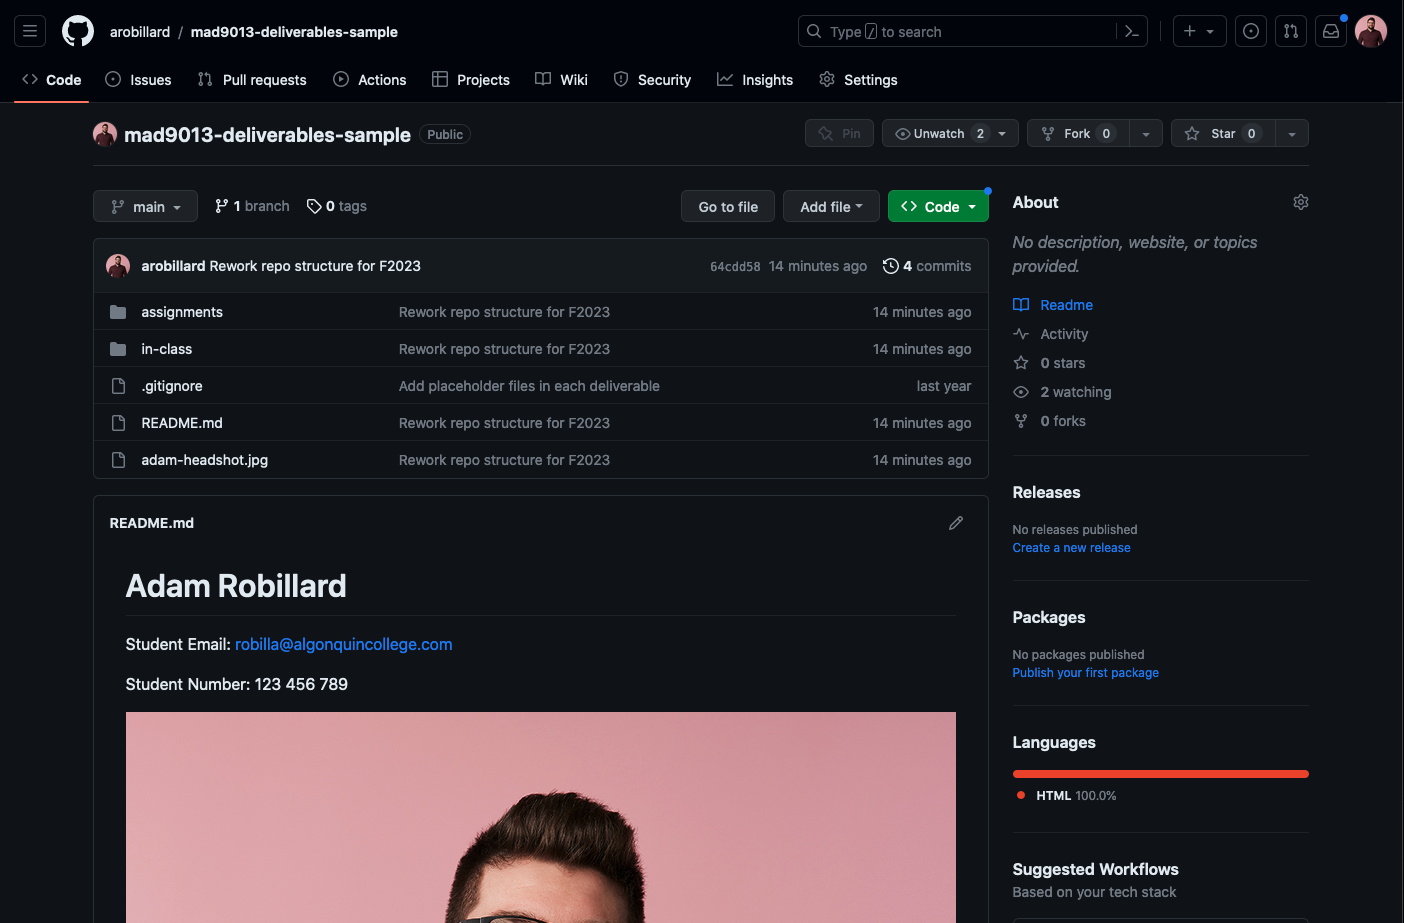This screenshot has width=1404, height=923.
Task: Switch to the Actions tab
Action: (369, 80)
